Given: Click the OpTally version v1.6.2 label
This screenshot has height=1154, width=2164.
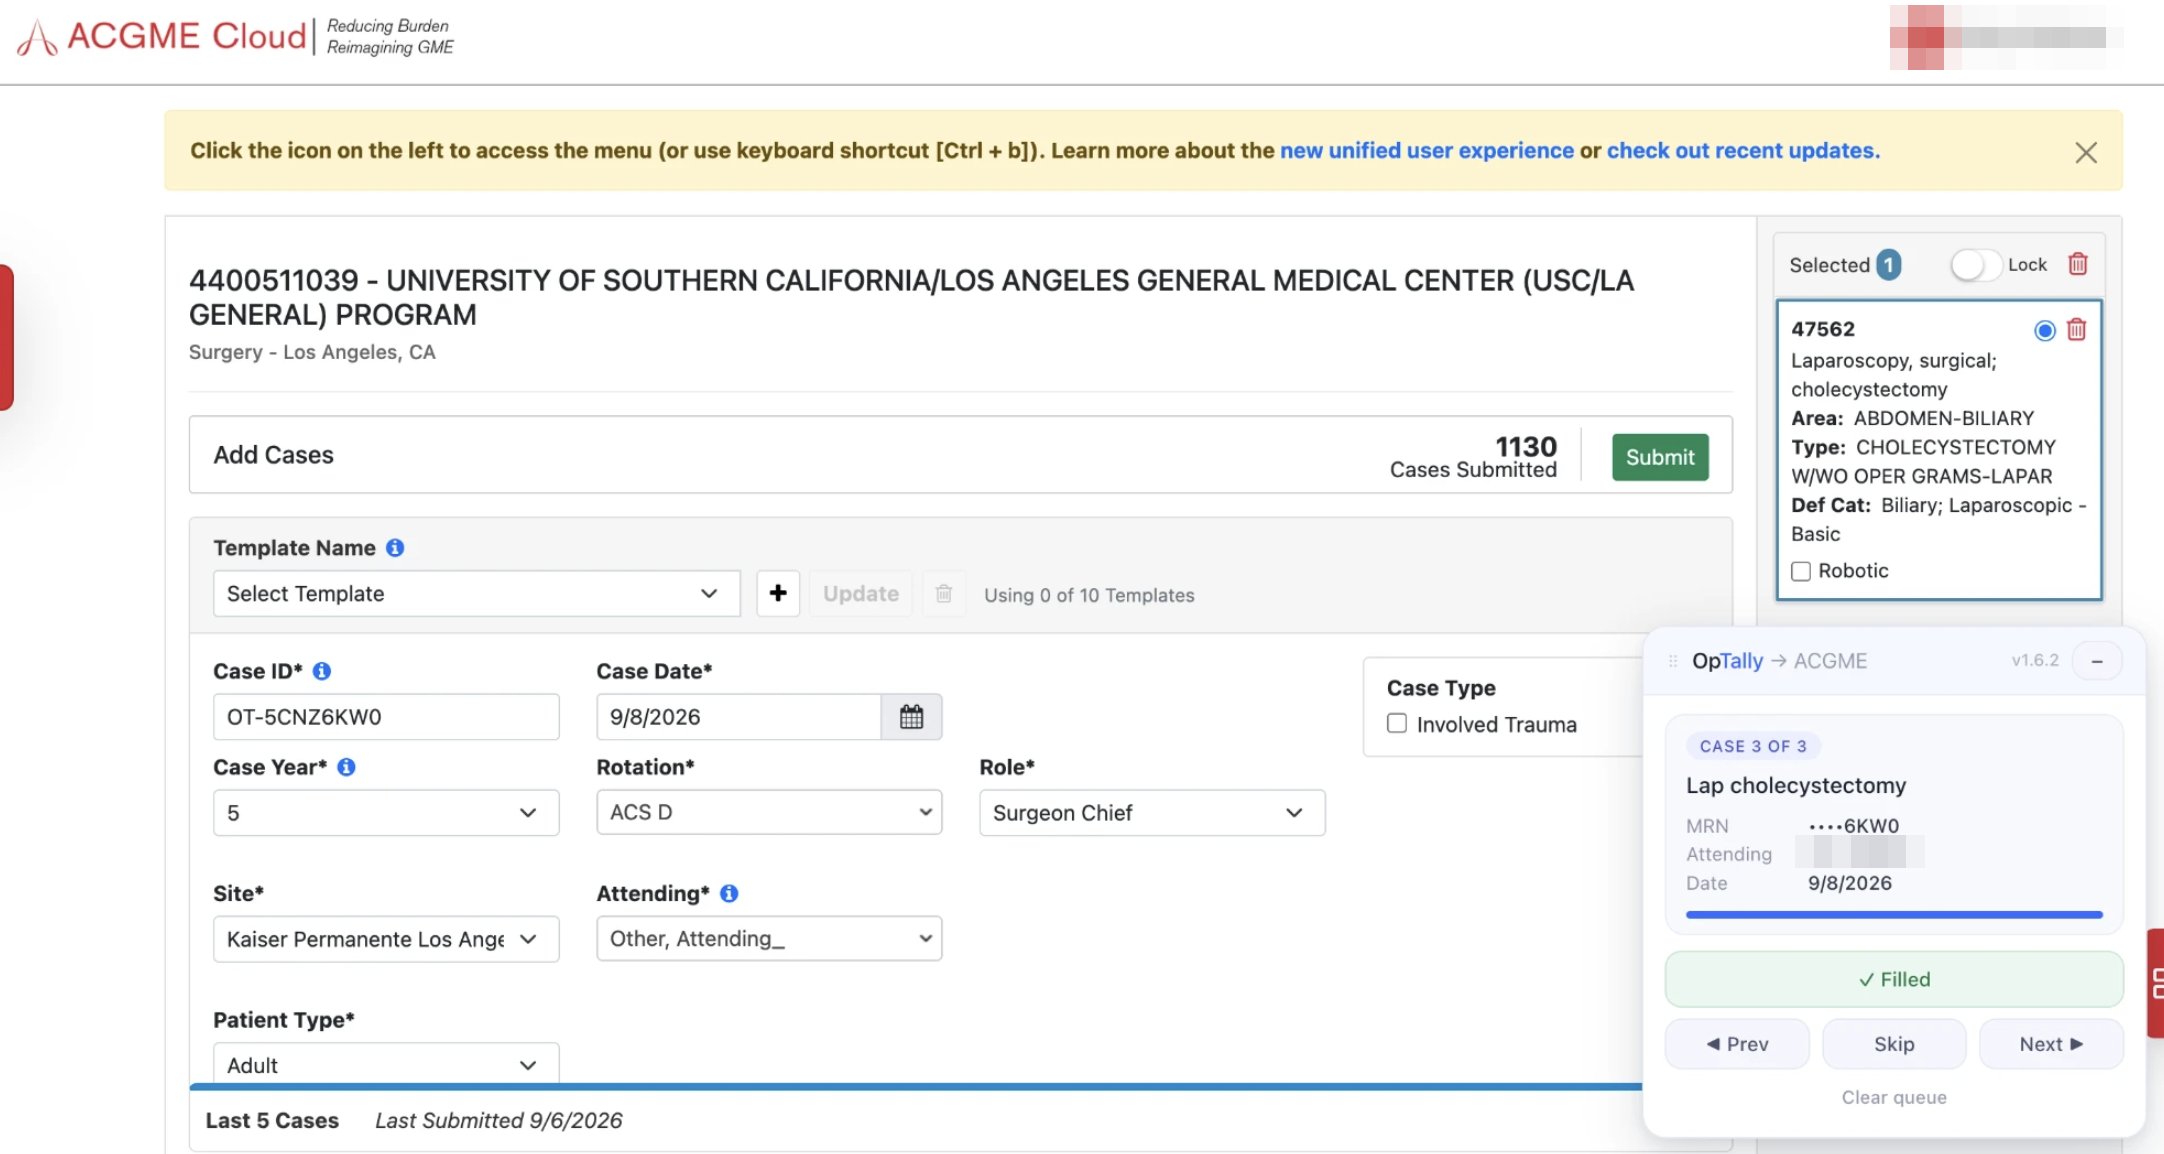Looking at the screenshot, I should point(2035,660).
